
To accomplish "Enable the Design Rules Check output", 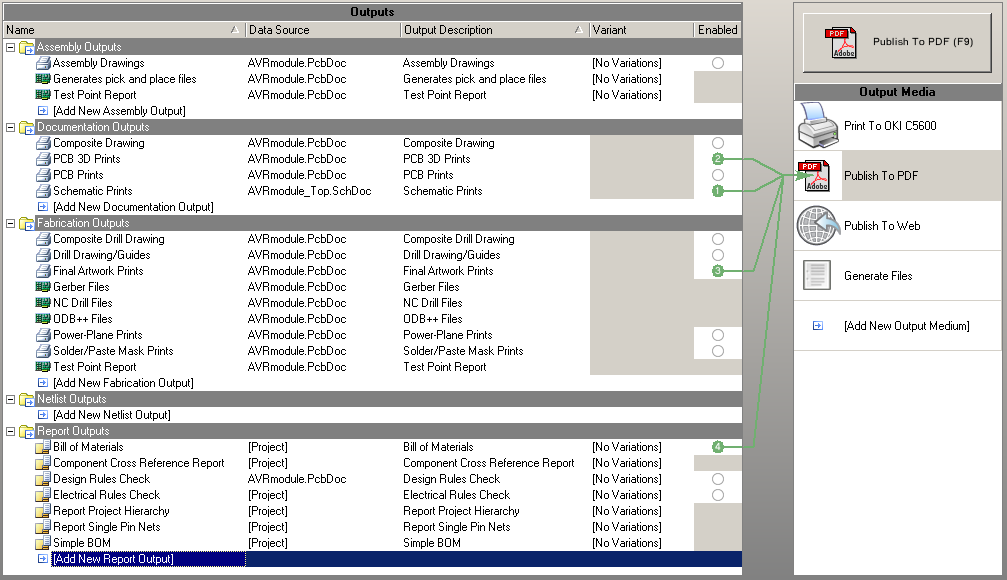I will 718,479.
